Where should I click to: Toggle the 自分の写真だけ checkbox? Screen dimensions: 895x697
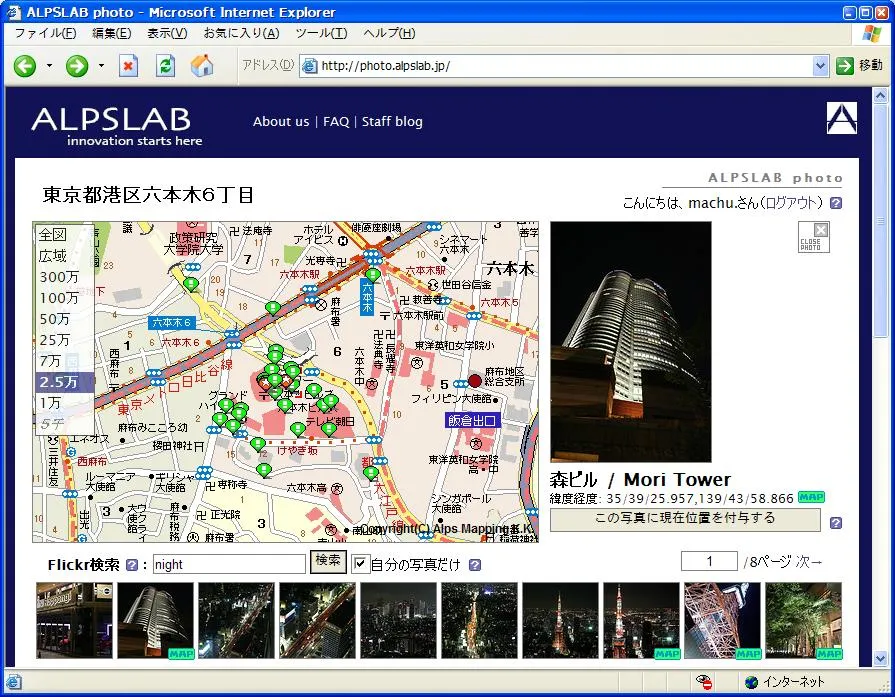pos(360,564)
